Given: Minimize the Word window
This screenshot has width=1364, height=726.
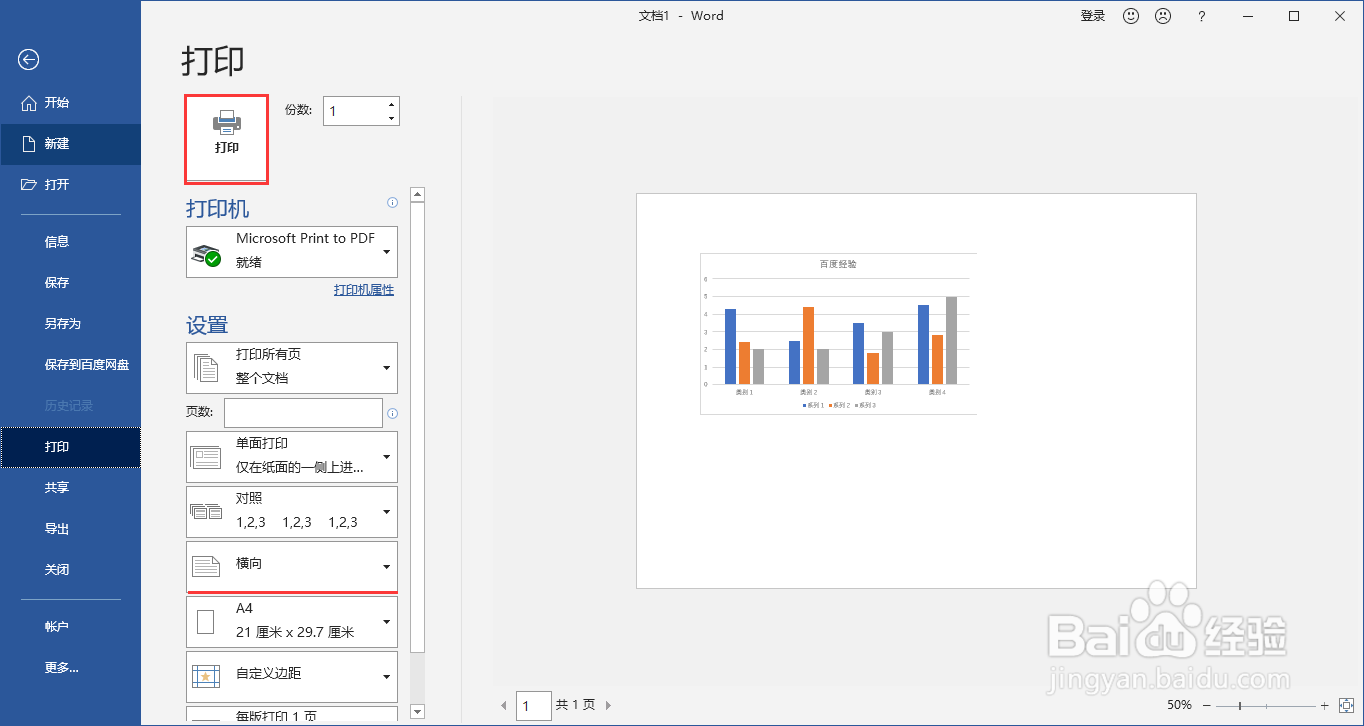Looking at the screenshot, I should [x=1248, y=16].
